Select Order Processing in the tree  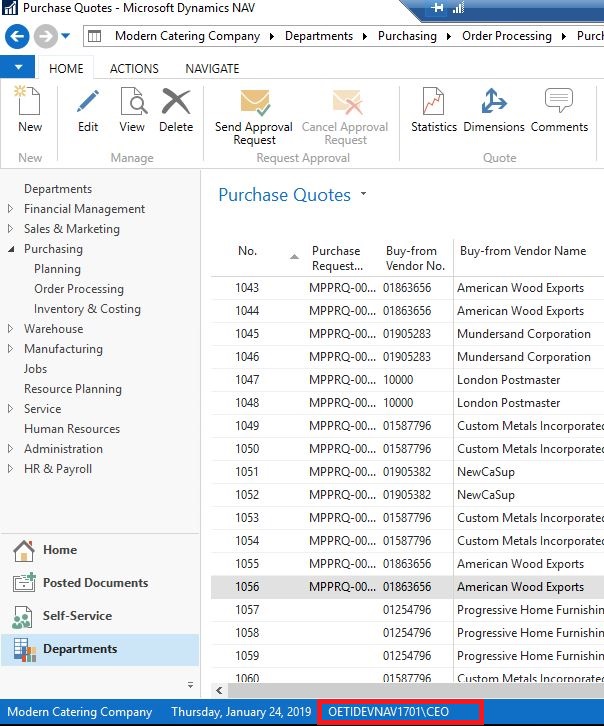tap(79, 289)
